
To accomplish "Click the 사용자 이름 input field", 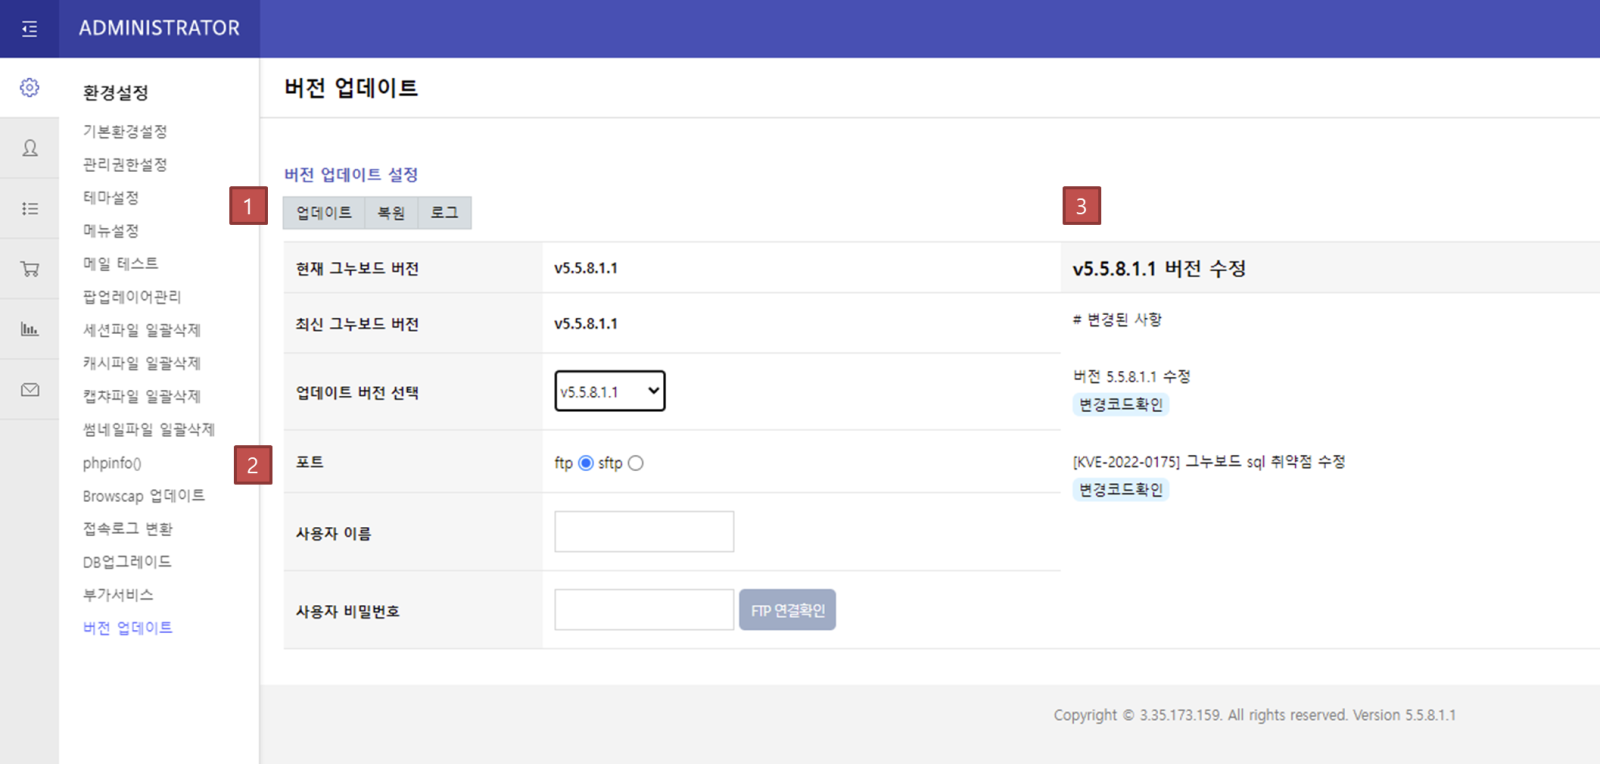I will pyautogui.click(x=644, y=532).
